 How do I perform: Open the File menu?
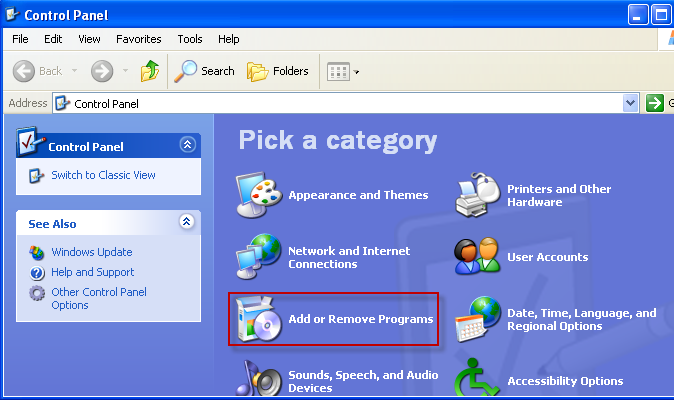point(20,39)
